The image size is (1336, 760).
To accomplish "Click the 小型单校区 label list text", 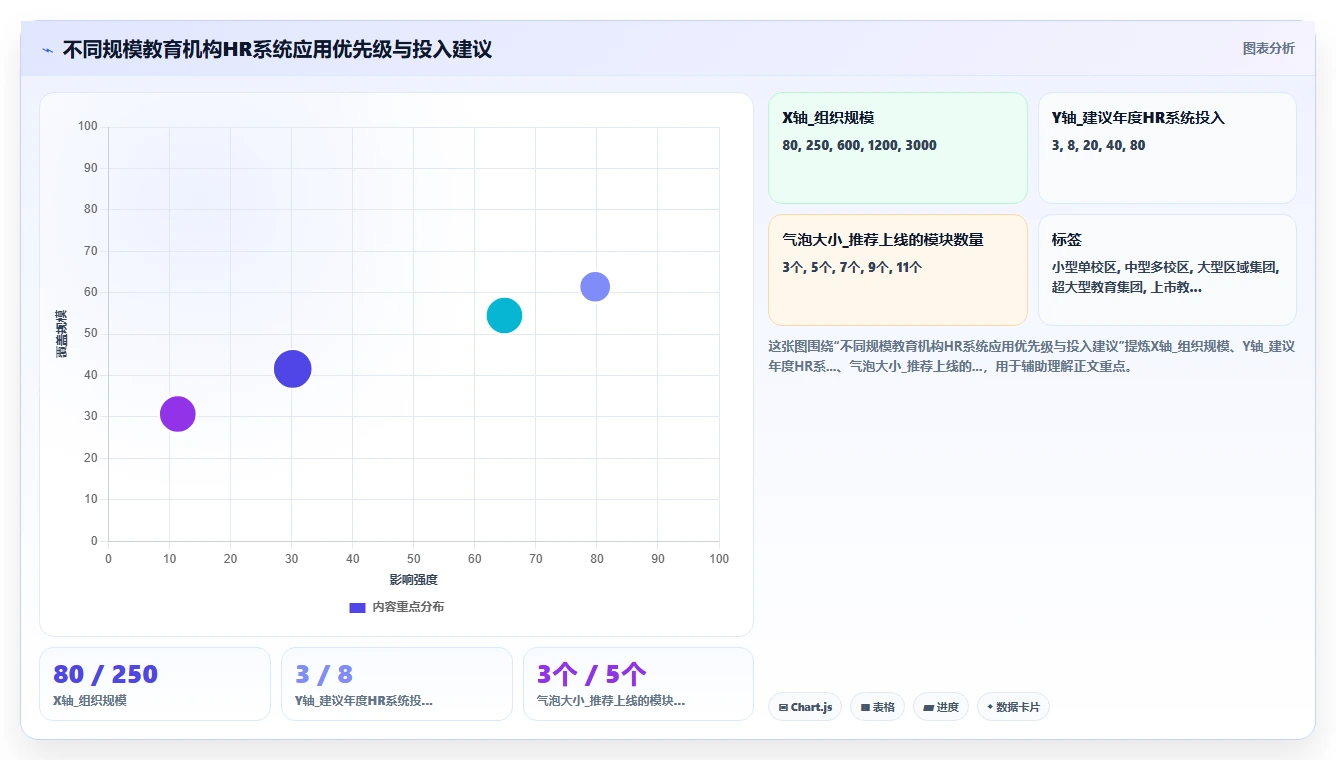I will 1166,277.
